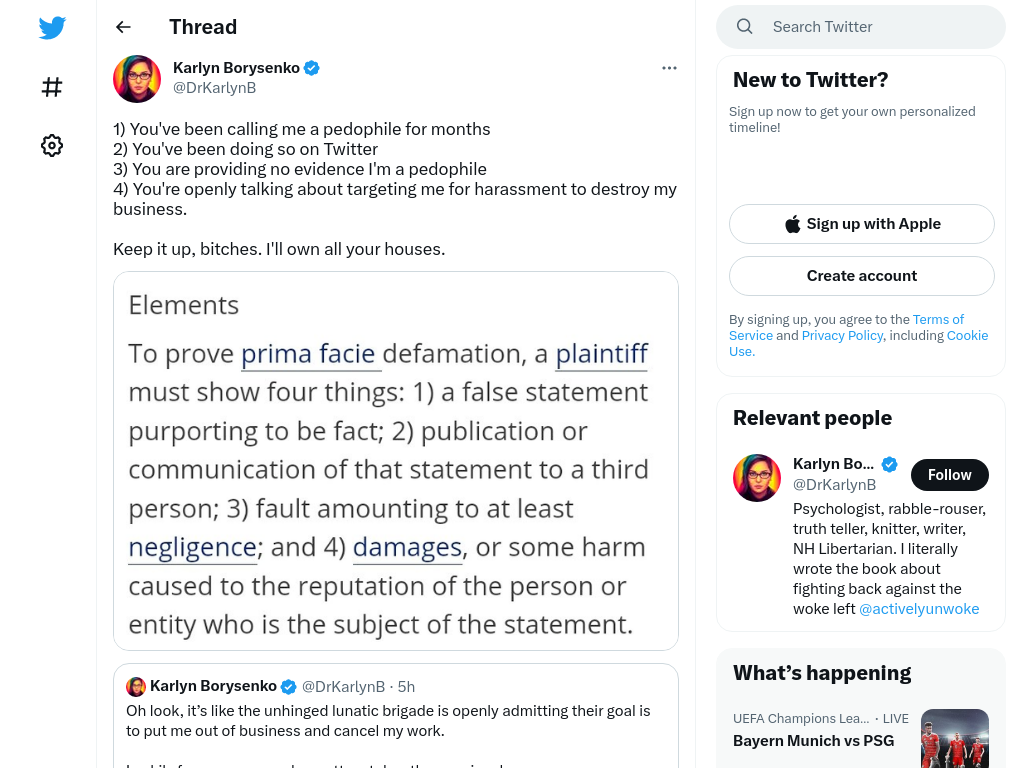Open the Privacy Policy link

(842, 336)
